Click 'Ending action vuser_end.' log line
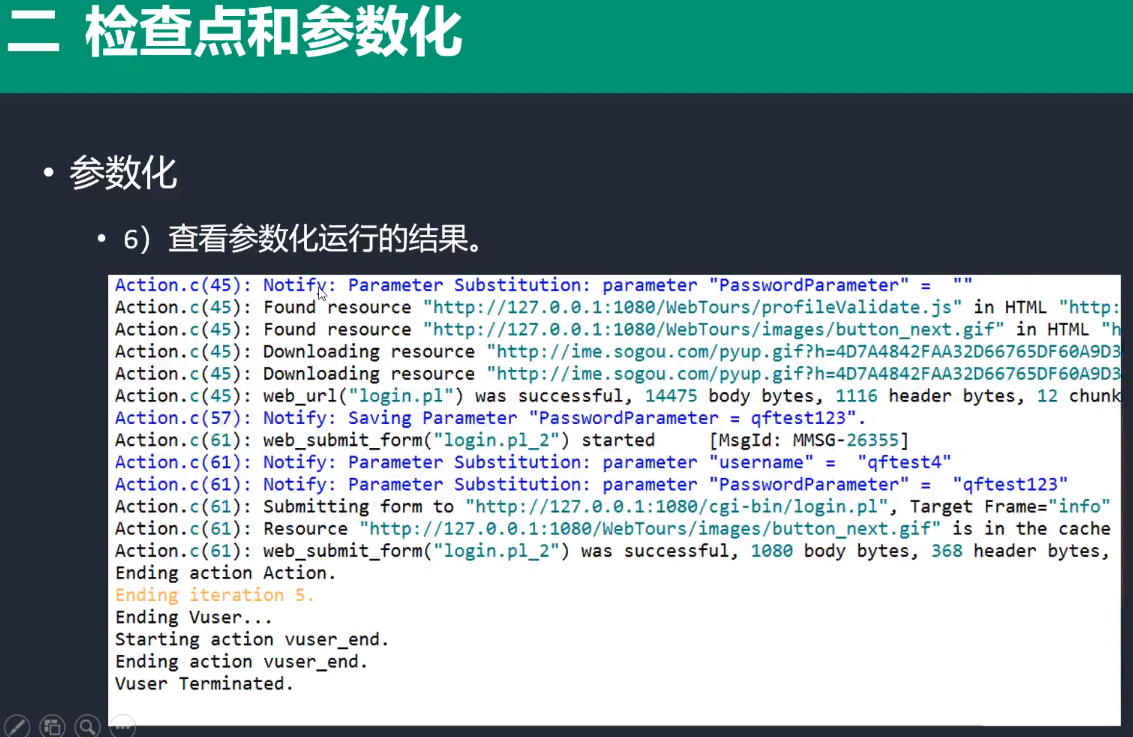This screenshot has height=737, width=1133. pos(241,662)
